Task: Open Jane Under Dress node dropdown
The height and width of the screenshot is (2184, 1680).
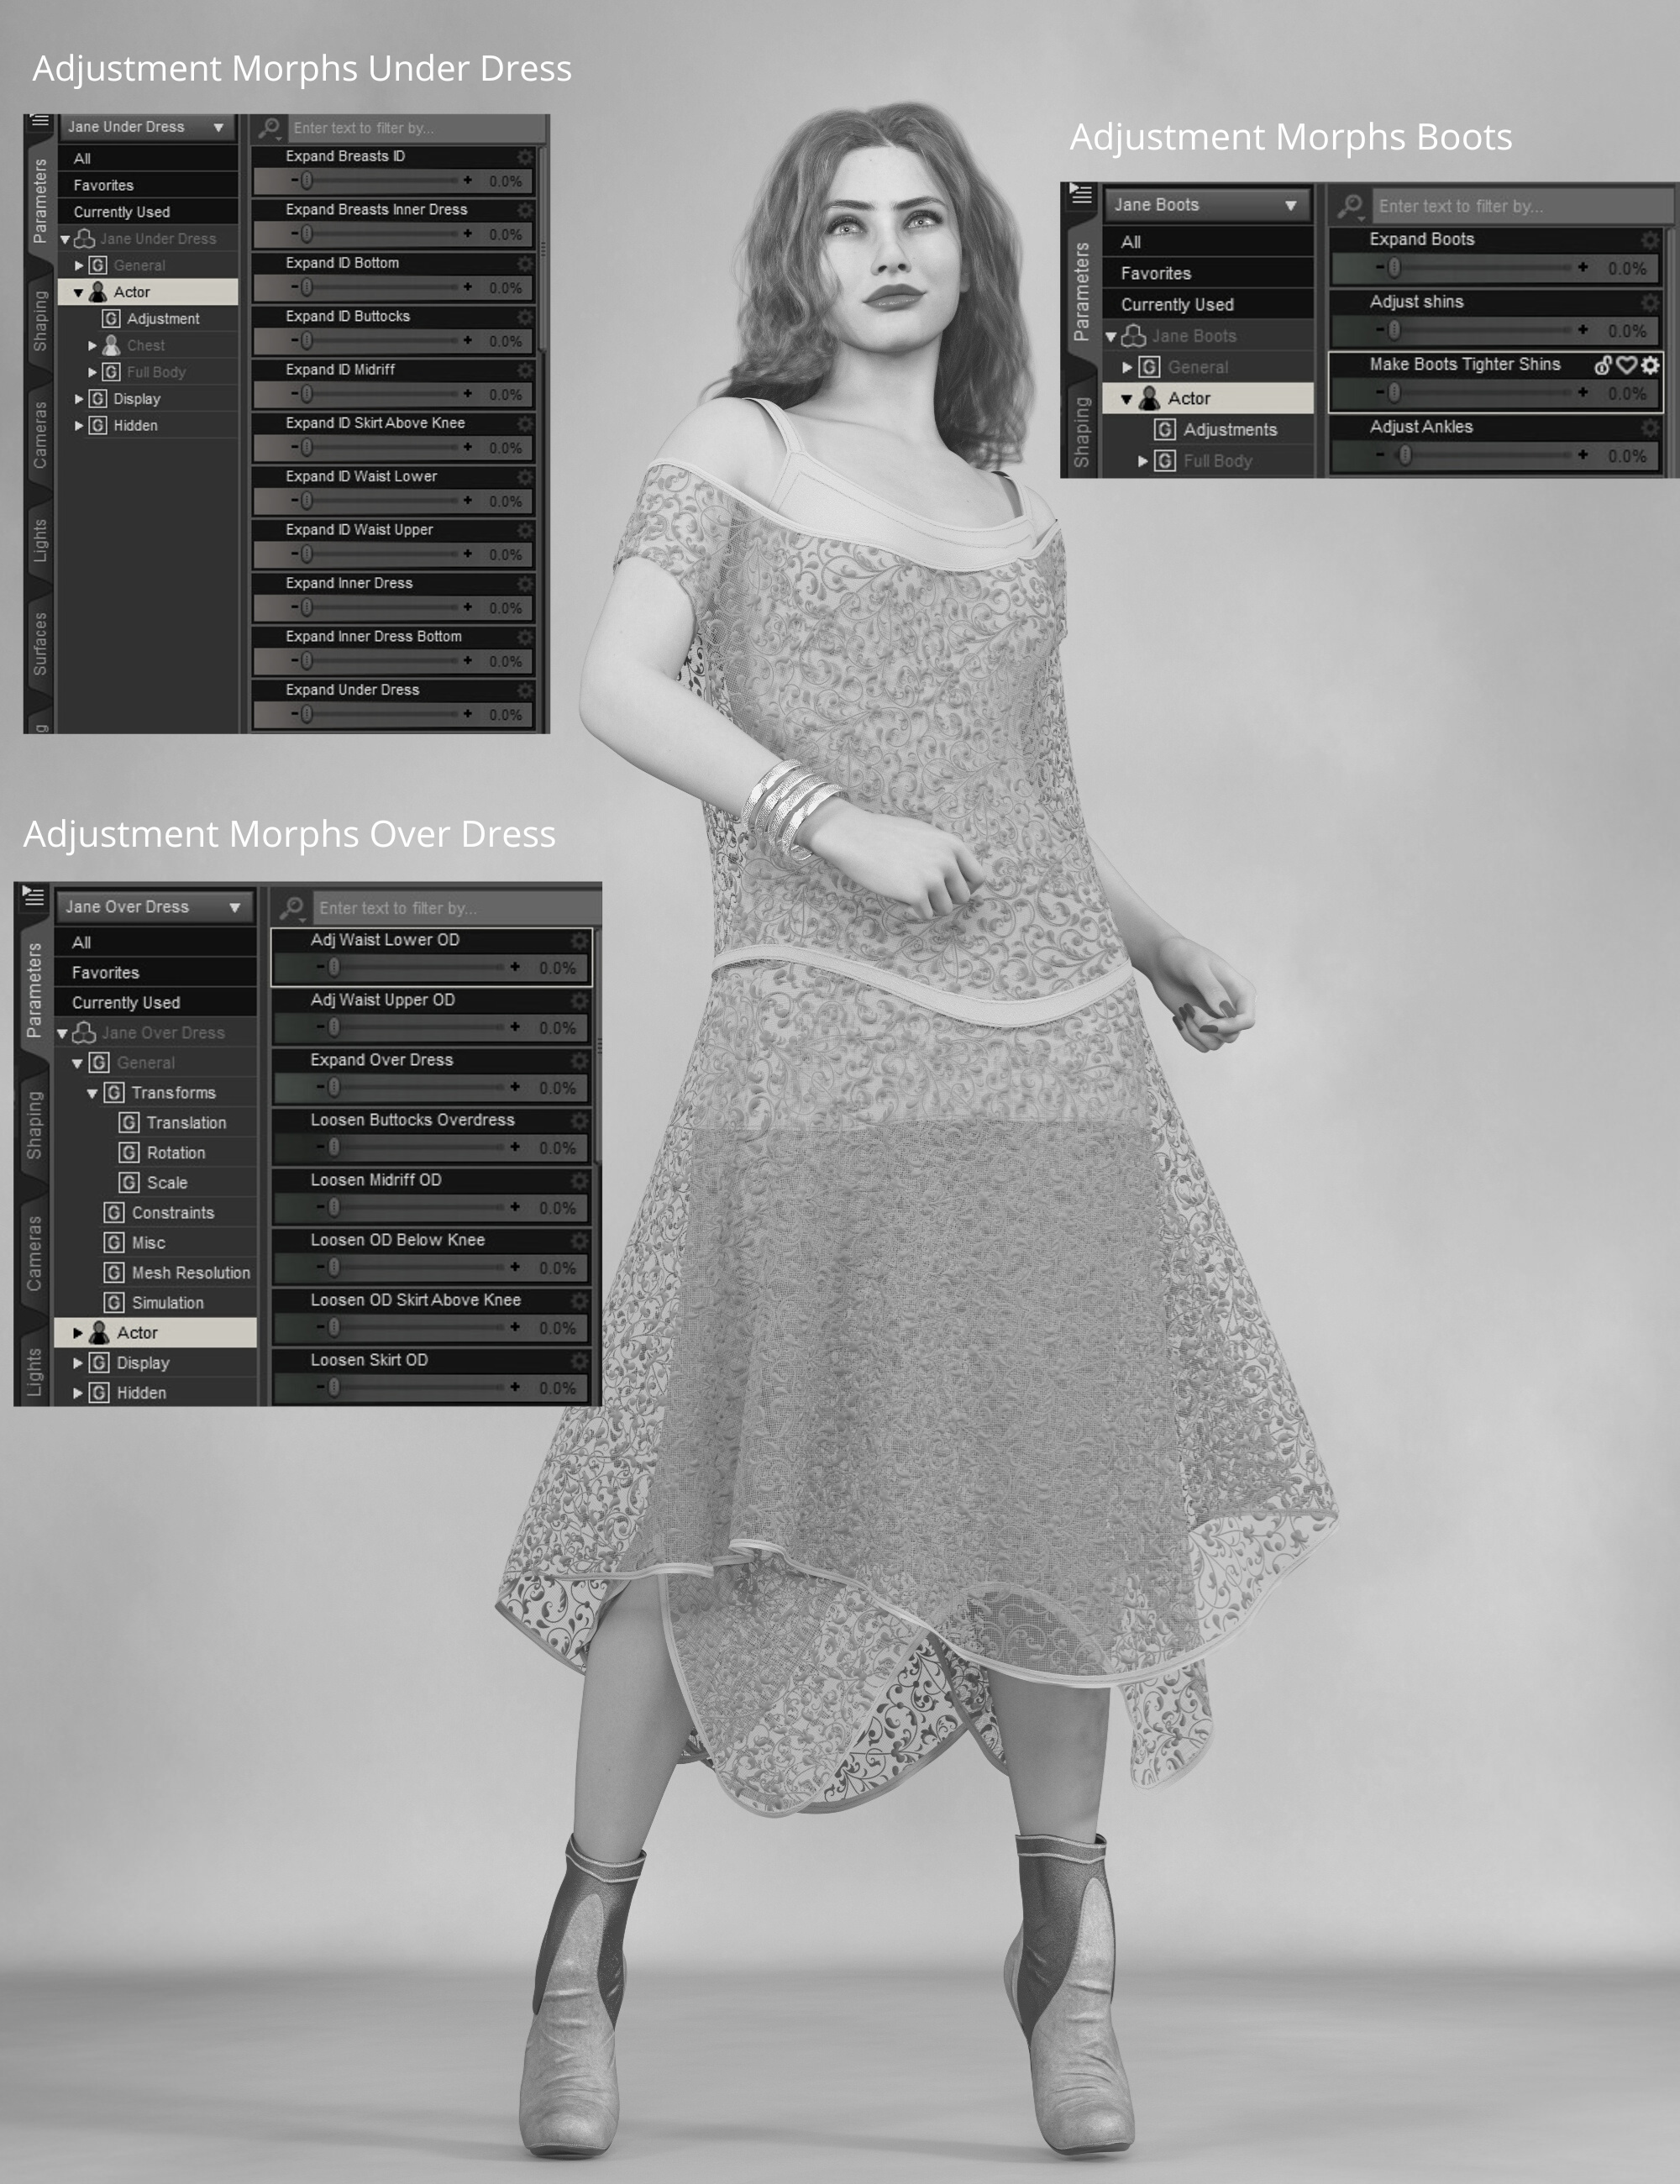Action: 148,127
